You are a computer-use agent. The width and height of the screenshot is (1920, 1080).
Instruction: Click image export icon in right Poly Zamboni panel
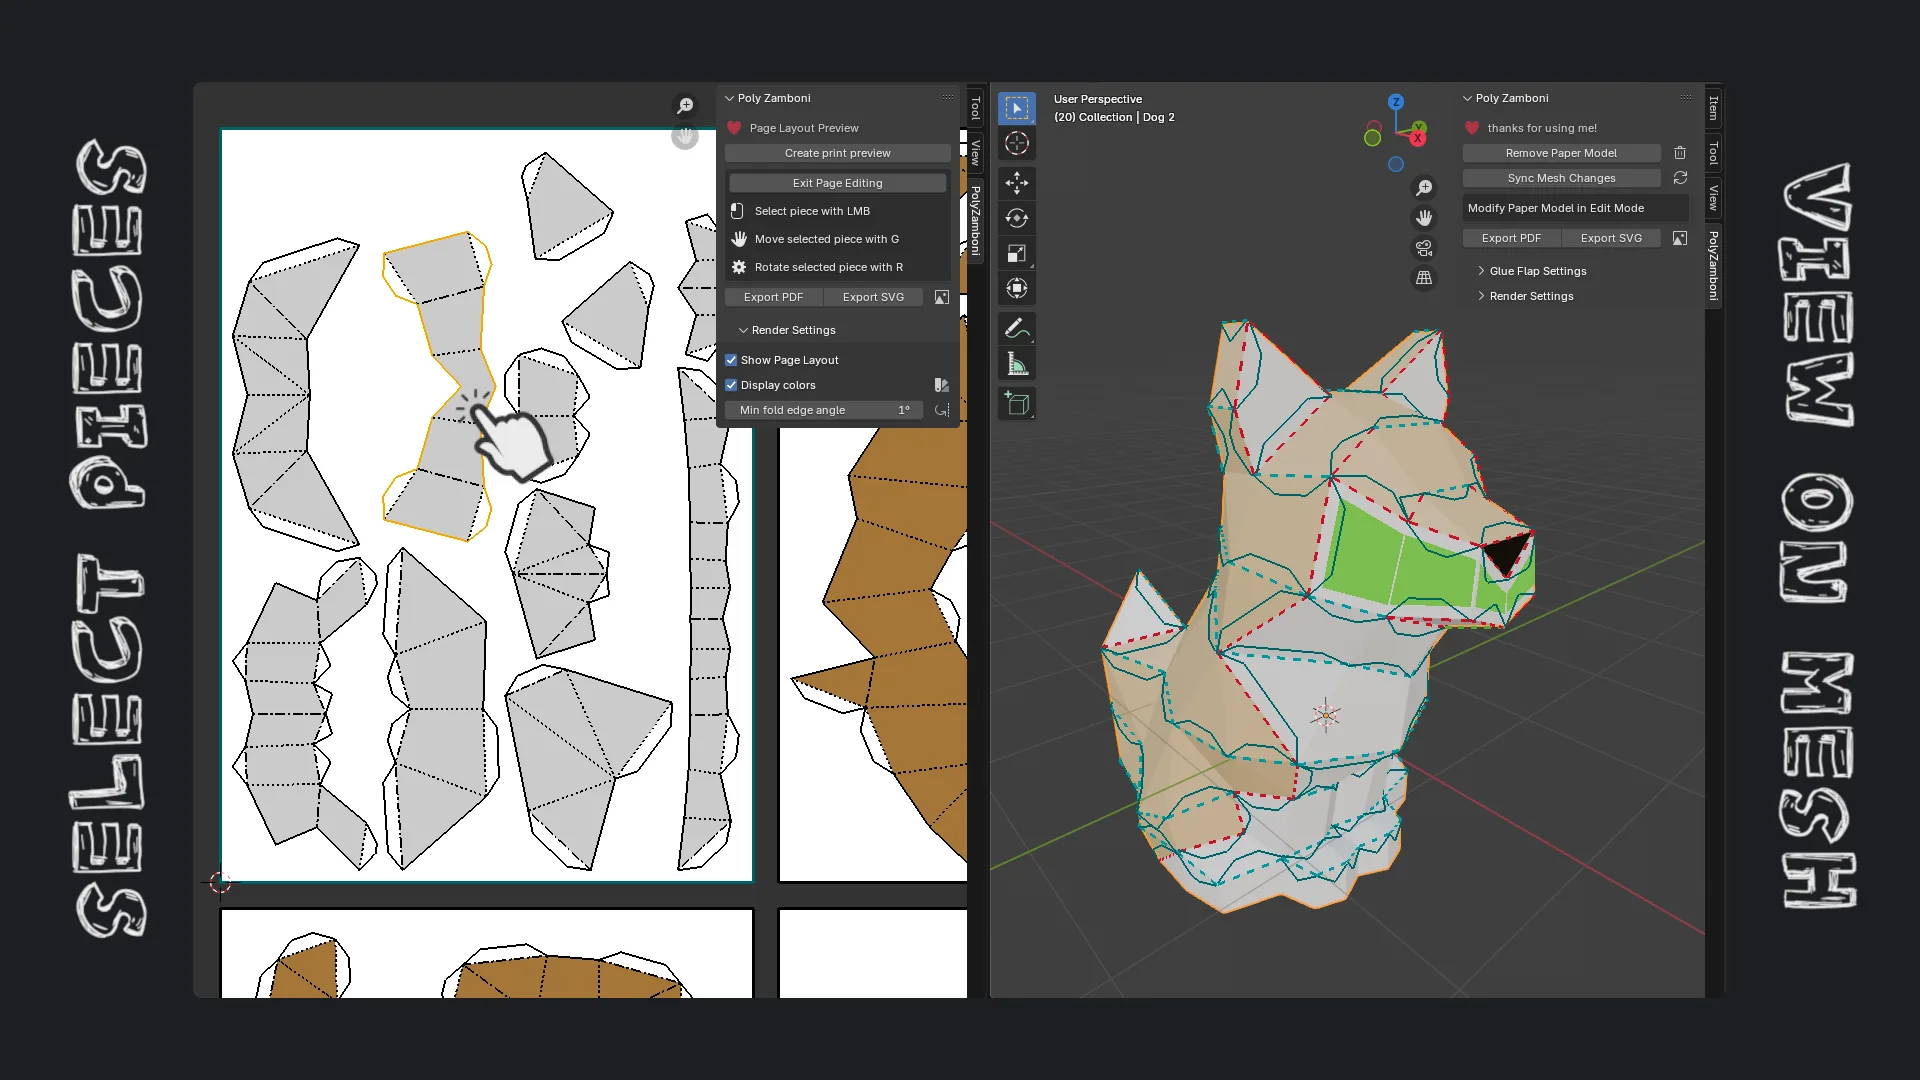pos(1680,238)
